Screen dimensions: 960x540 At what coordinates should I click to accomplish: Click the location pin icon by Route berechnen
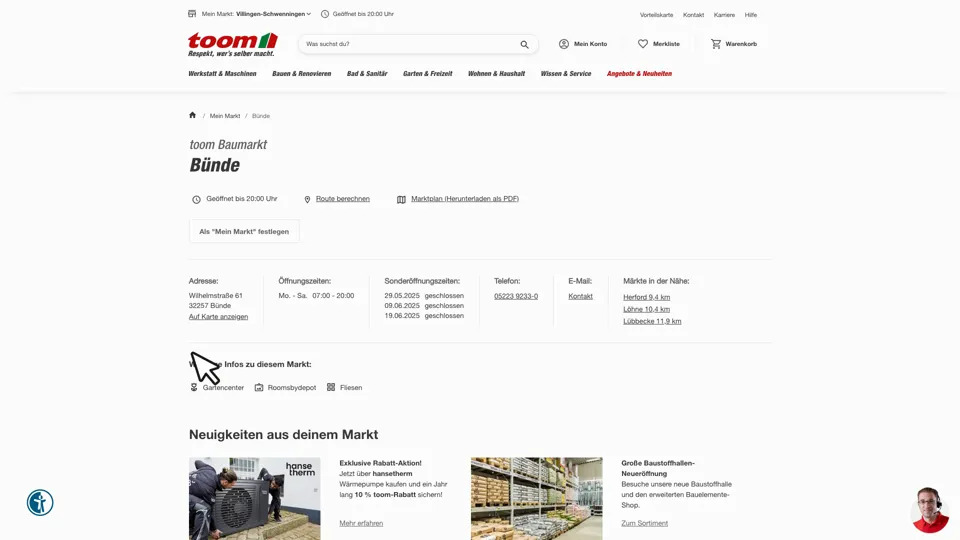(307, 199)
